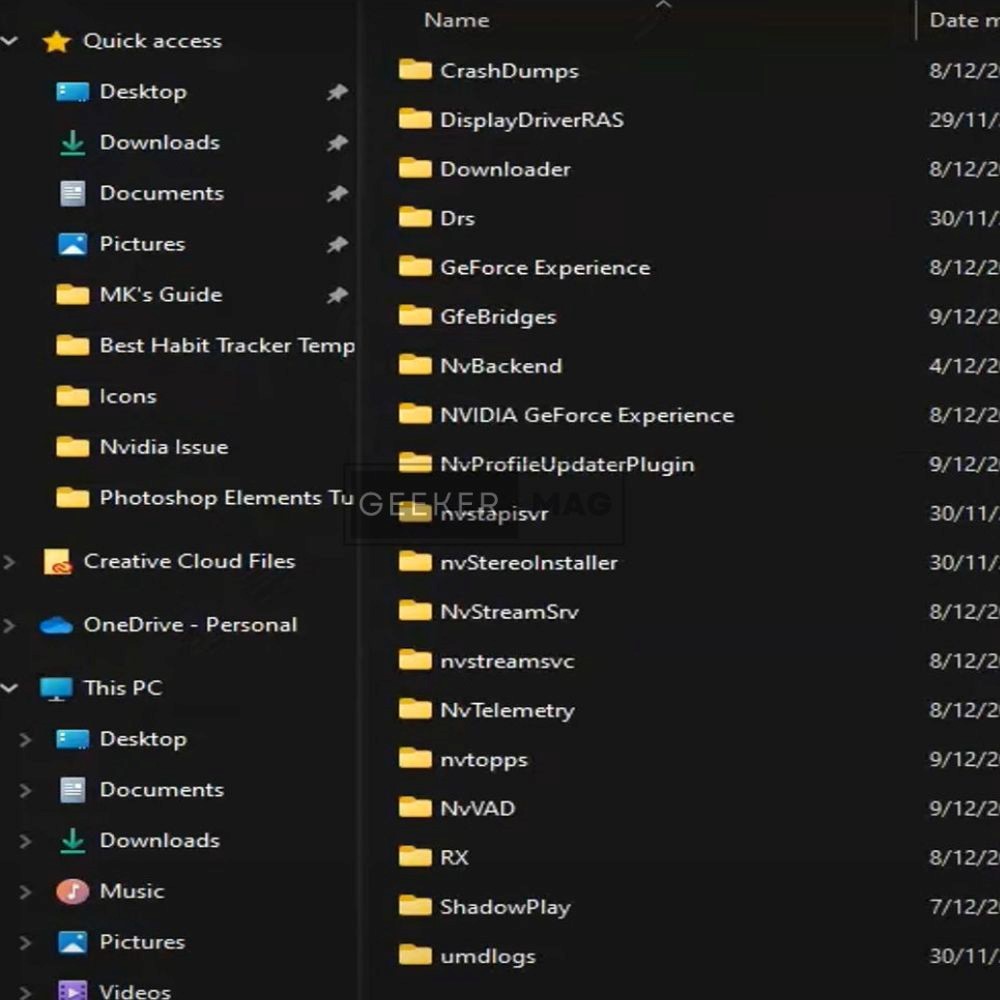This screenshot has height=1000, width=1000.
Task: Sort by the Name column header
Action: click(457, 20)
